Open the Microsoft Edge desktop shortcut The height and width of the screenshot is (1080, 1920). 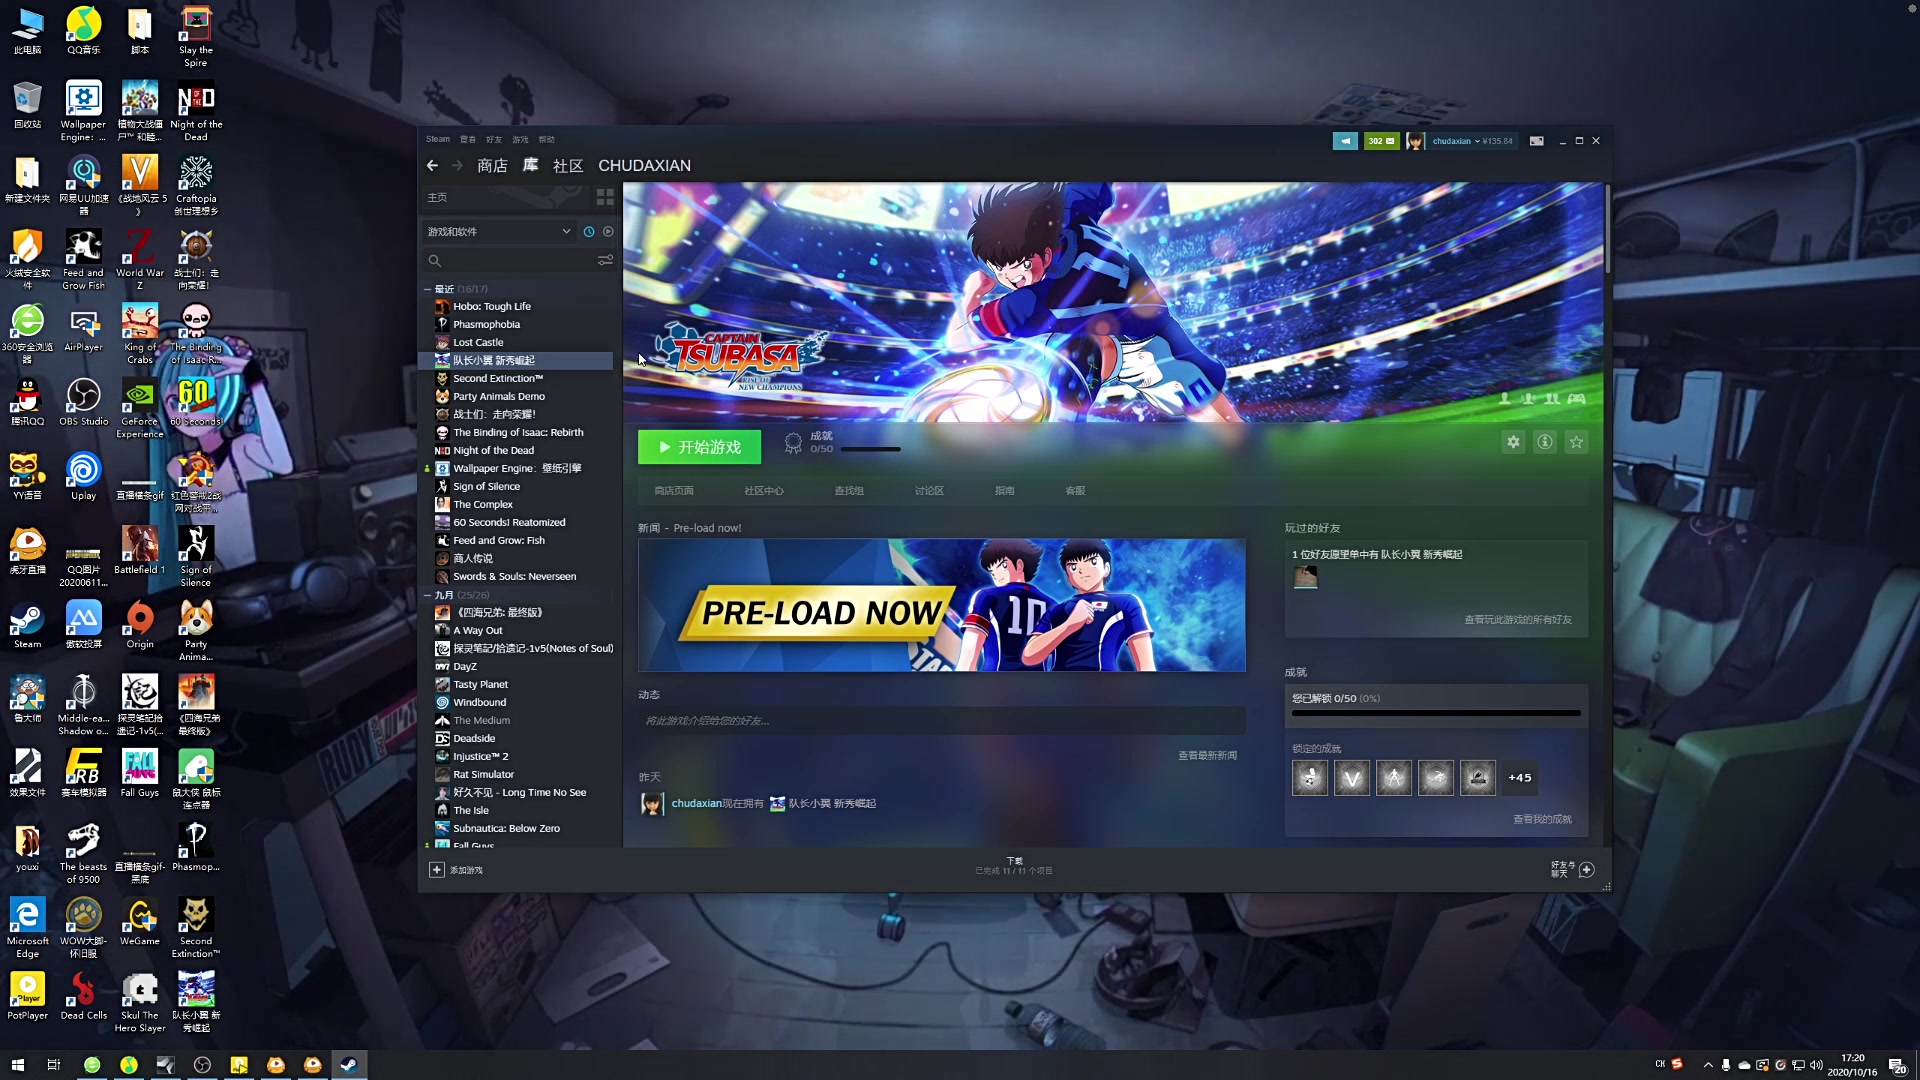pyautogui.click(x=27, y=928)
